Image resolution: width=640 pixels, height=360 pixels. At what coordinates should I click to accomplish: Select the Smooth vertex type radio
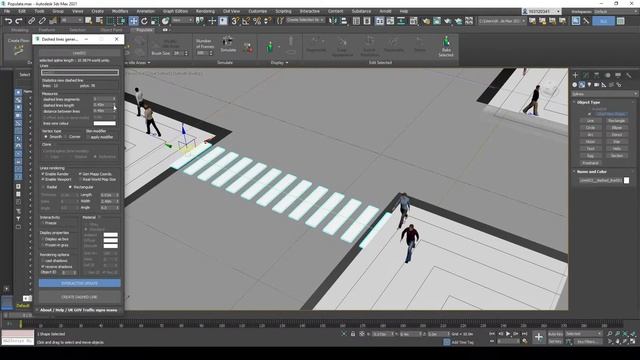point(46,137)
